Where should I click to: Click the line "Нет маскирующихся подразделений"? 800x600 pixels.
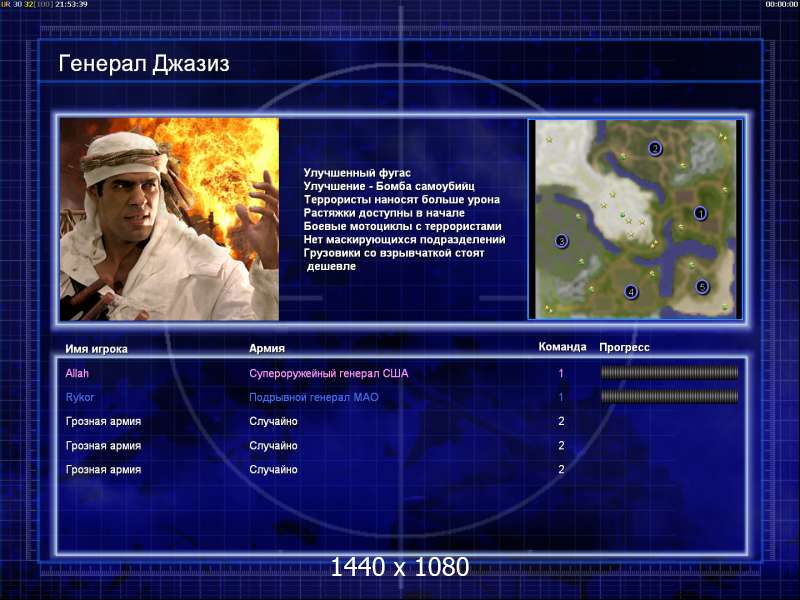tap(405, 239)
